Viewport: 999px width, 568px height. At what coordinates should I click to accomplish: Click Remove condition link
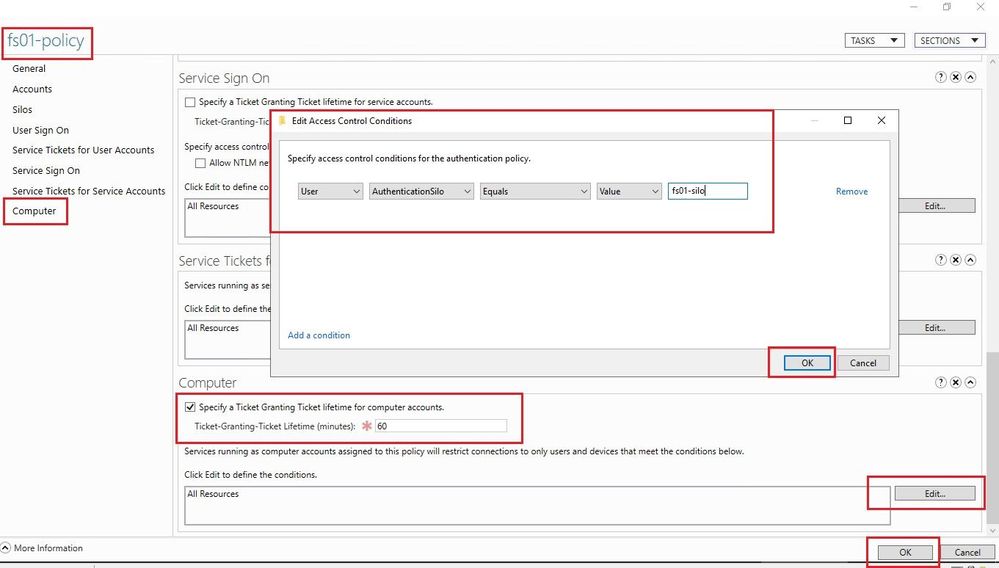852,191
